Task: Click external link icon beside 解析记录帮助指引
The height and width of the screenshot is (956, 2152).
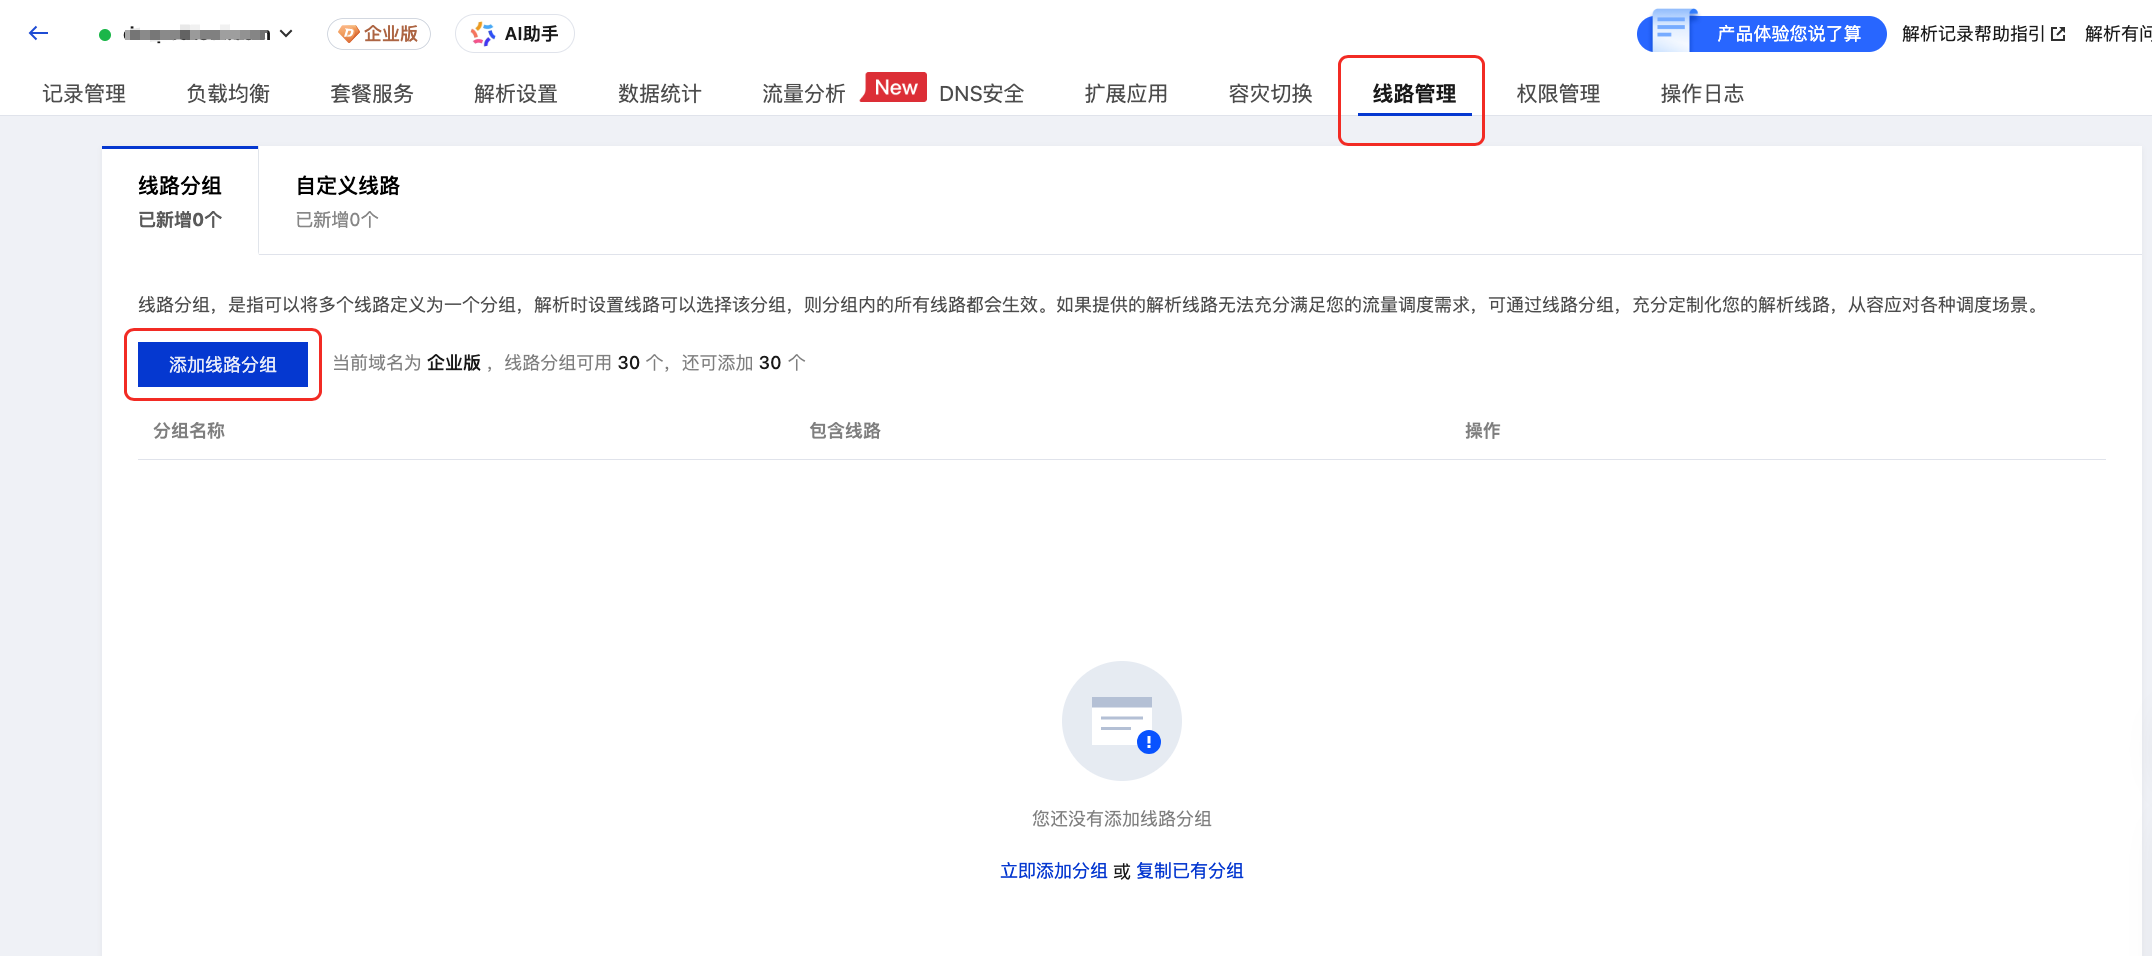Action: click(x=2058, y=34)
